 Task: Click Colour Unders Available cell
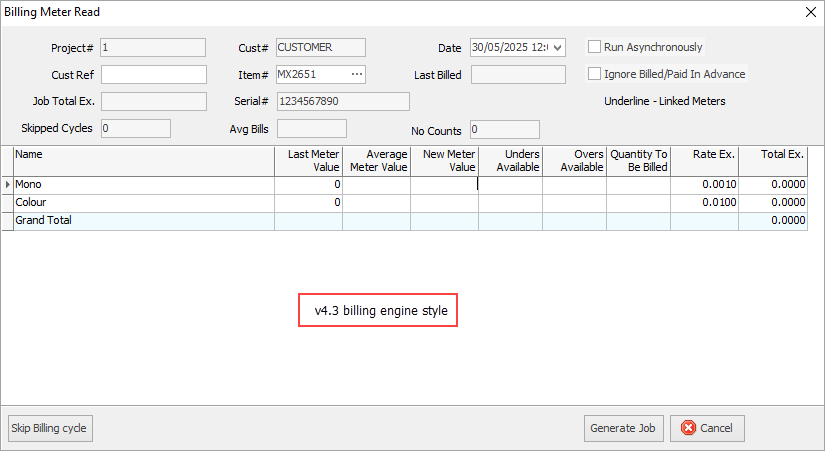[511, 203]
